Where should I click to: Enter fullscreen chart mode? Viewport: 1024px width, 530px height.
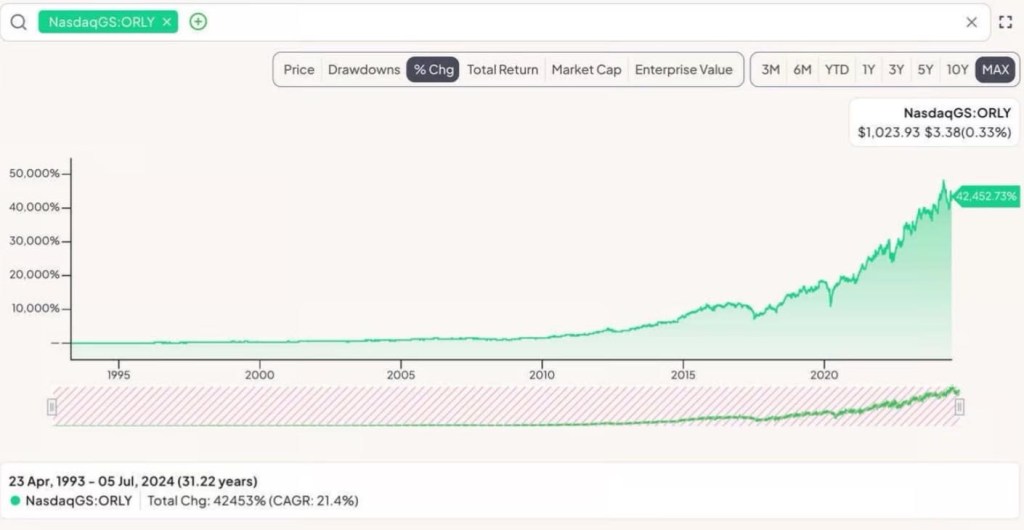[x=1006, y=22]
